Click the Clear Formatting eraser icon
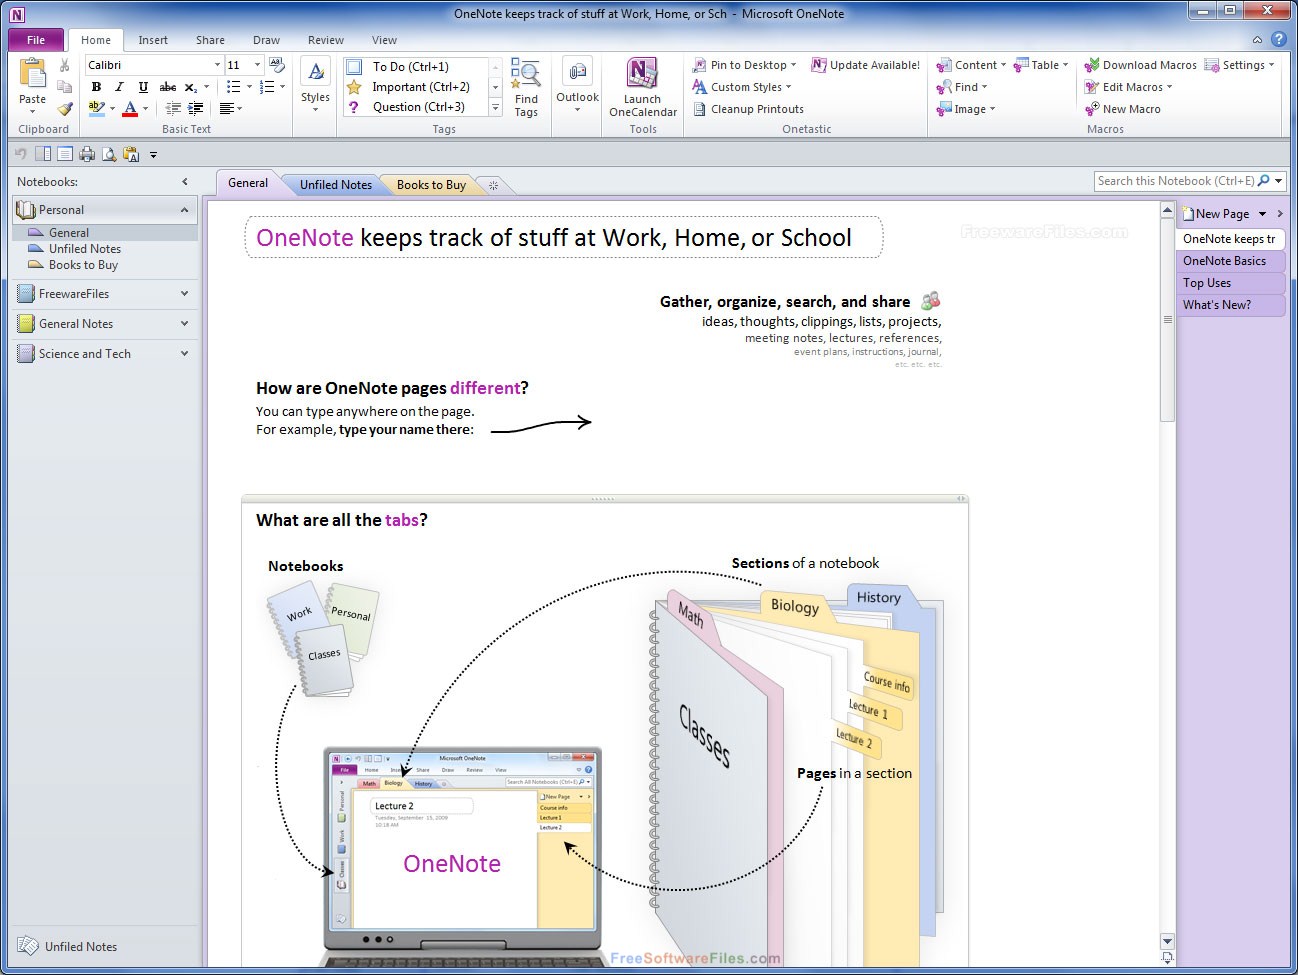 [x=276, y=65]
